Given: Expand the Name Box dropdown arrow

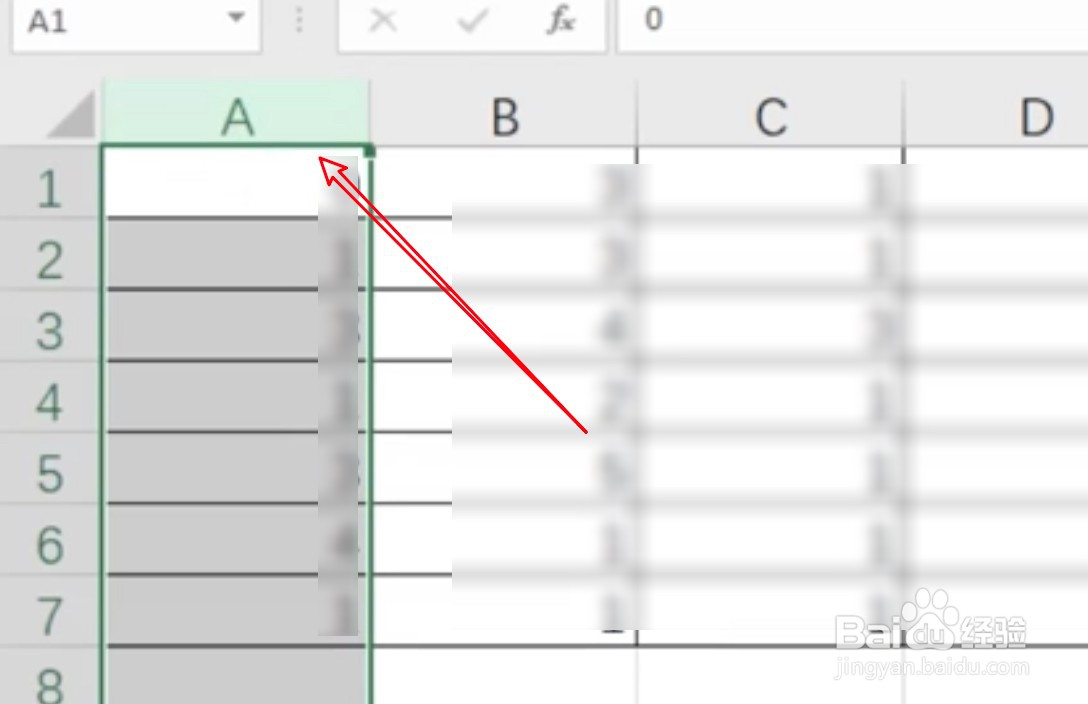Looking at the screenshot, I should [x=237, y=17].
